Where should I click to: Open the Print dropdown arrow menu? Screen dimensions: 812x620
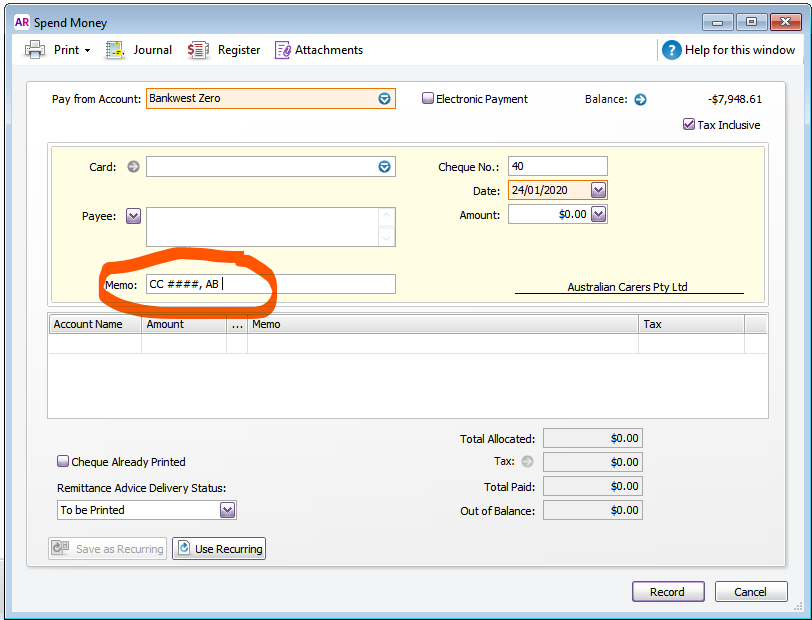pos(87,50)
